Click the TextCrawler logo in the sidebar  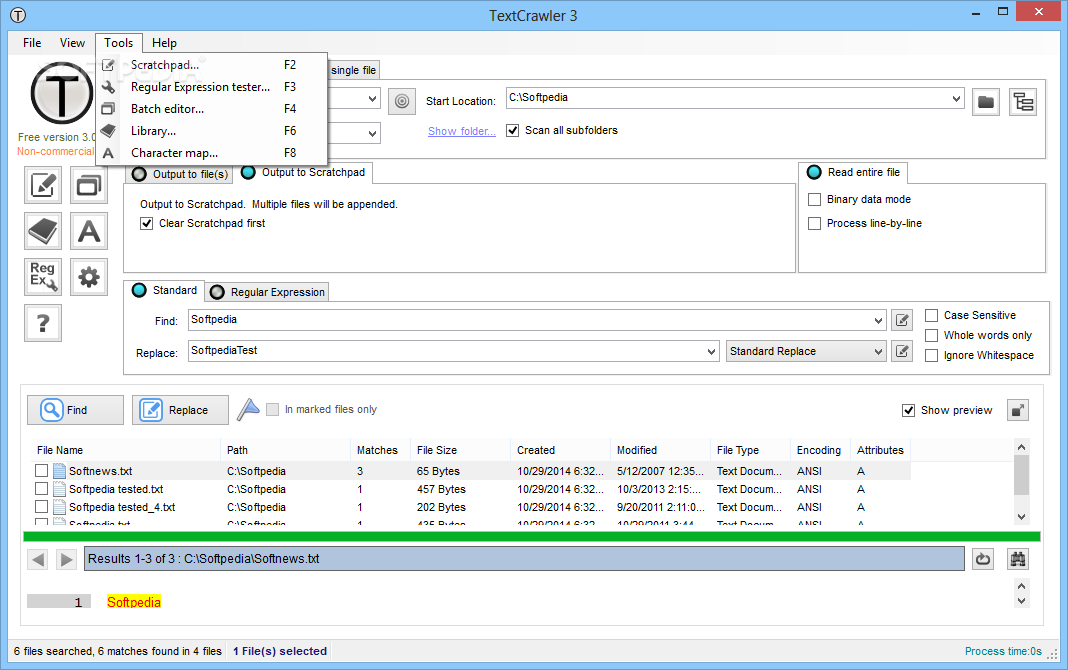pos(61,93)
